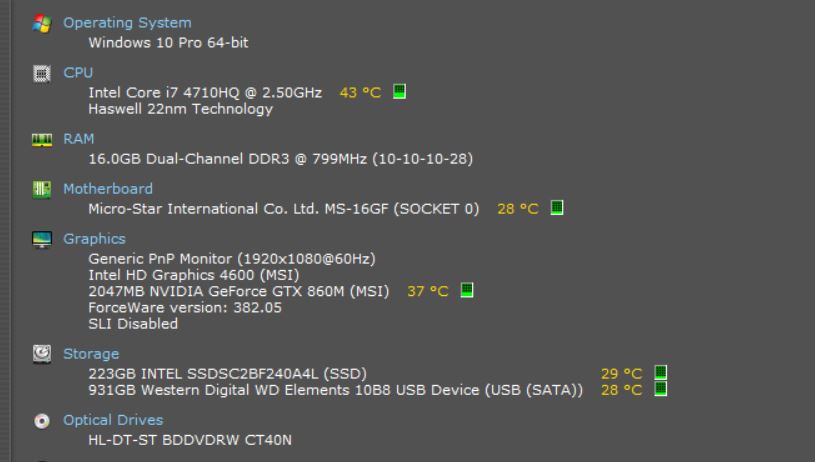Click the green indicator next to Intel SSD 29 °C
Viewport: 815px width, 462px height.
pos(661,372)
